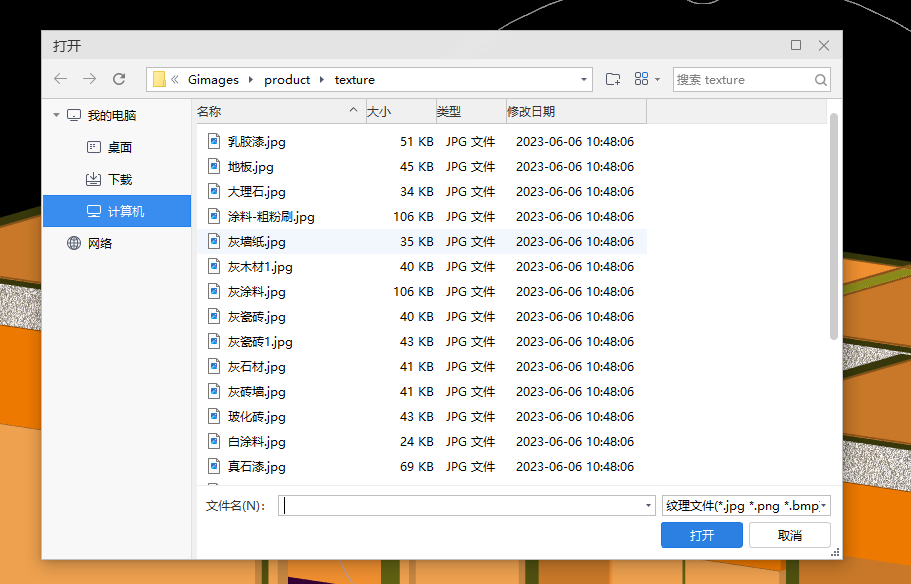The width and height of the screenshot is (911, 584).
Task: Select file 白涂料.jpg
Action: coord(422,441)
